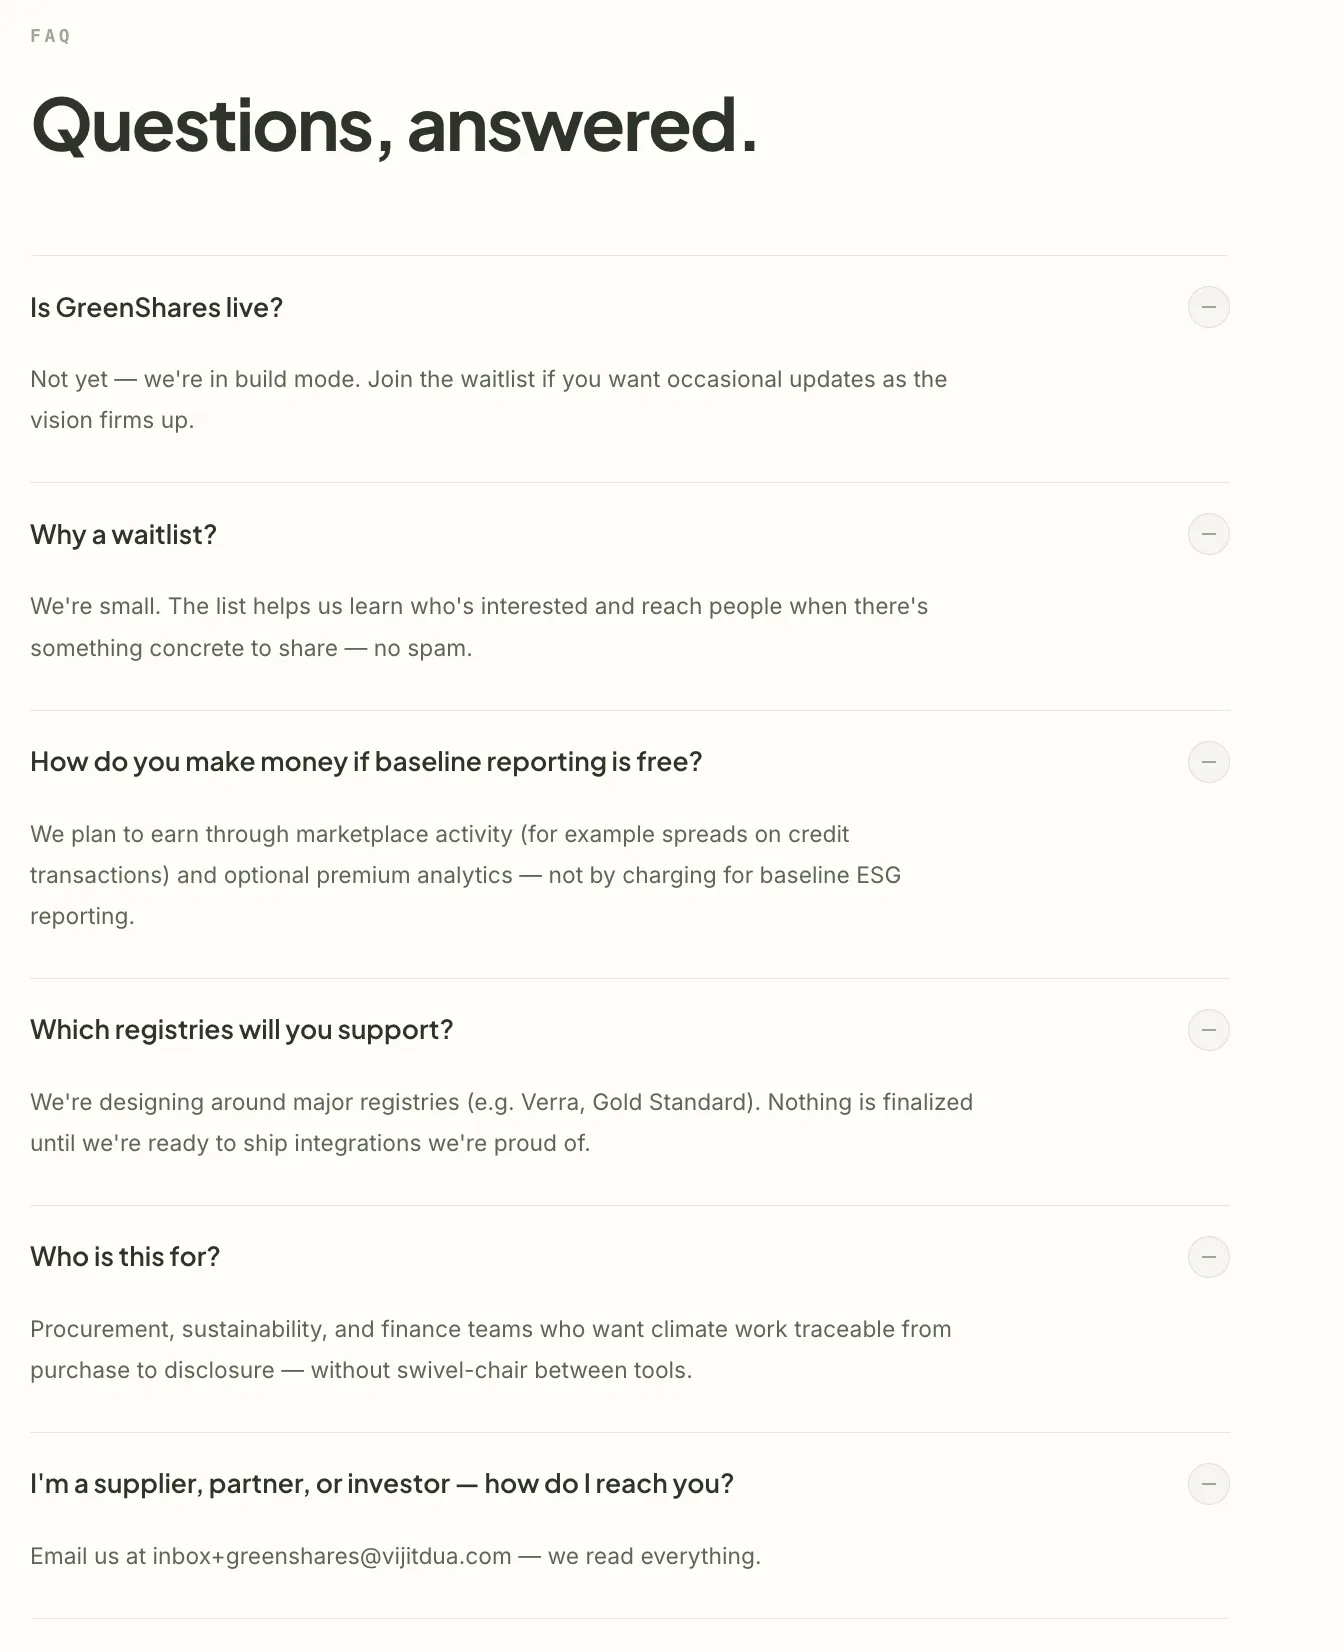The height and width of the screenshot is (1652, 1344).
Task: Click minus icon for supplier, partner, investor question
Action: pos(1208,1484)
